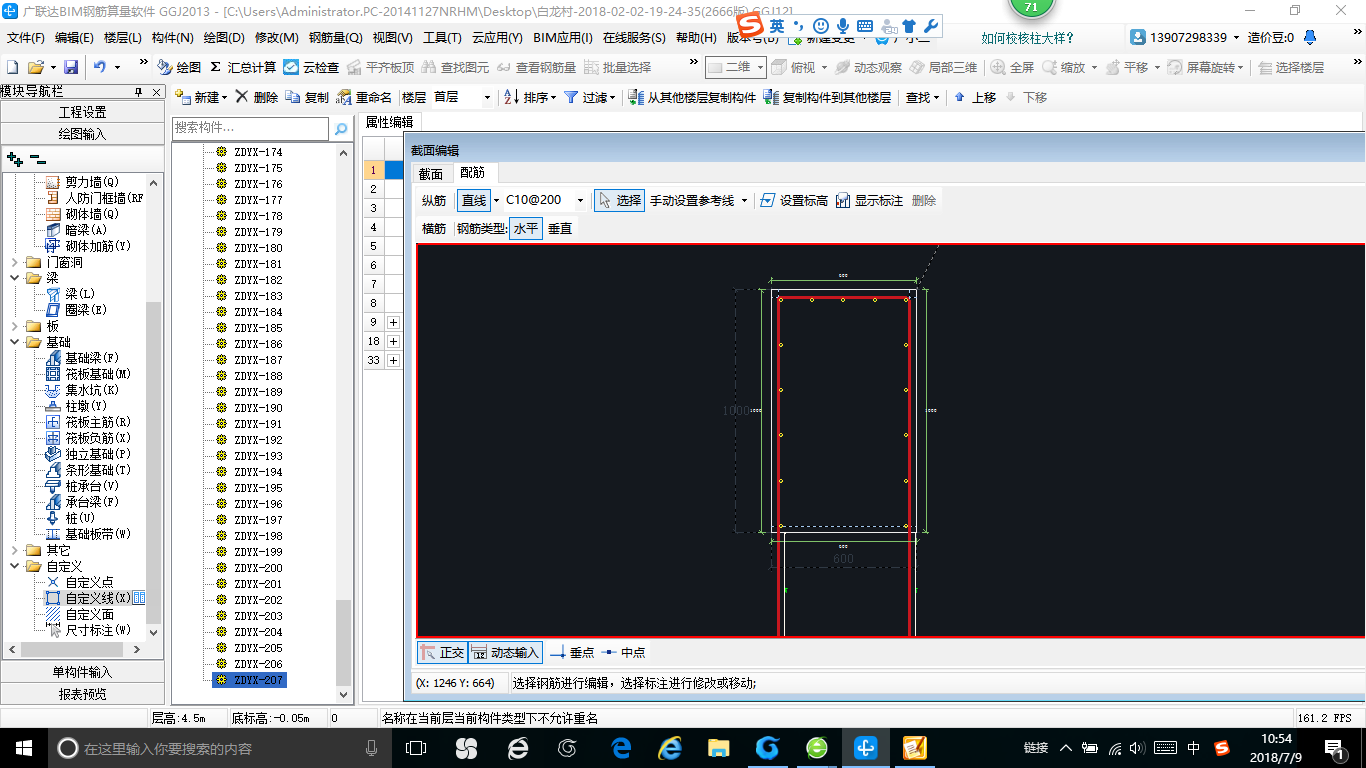The height and width of the screenshot is (768, 1366).
Task: Open the 文件(F) menu
Action: click(26, 37)
